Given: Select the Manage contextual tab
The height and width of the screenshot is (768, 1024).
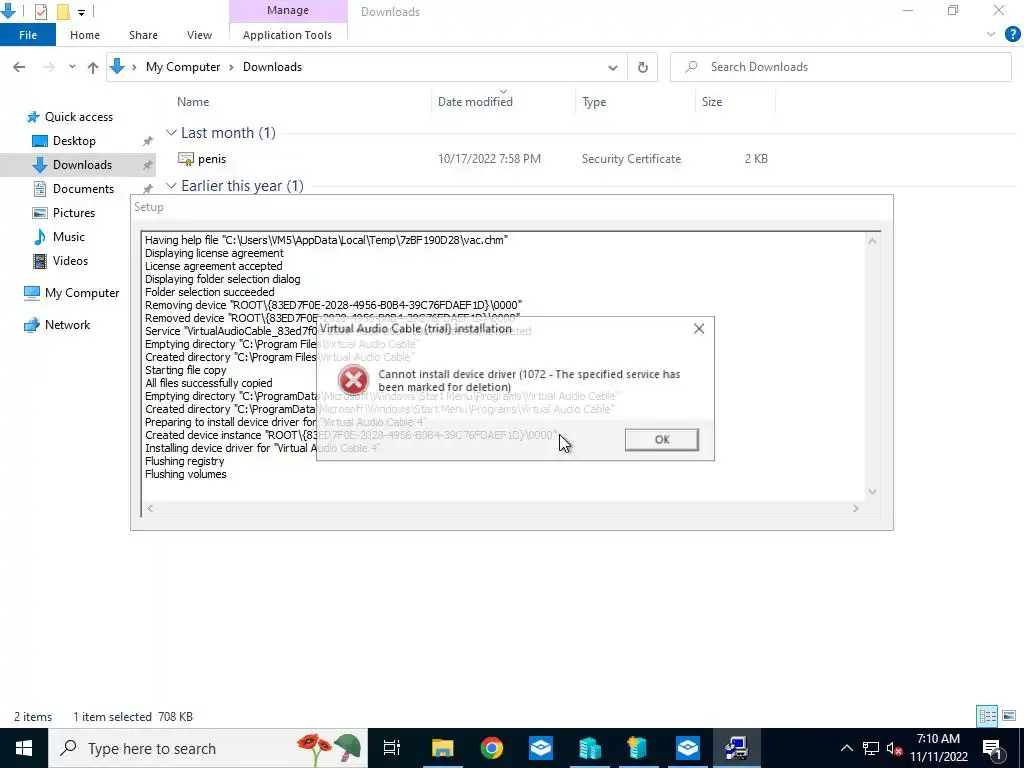Looking at the screenshot, I should [x=287, y=10].
